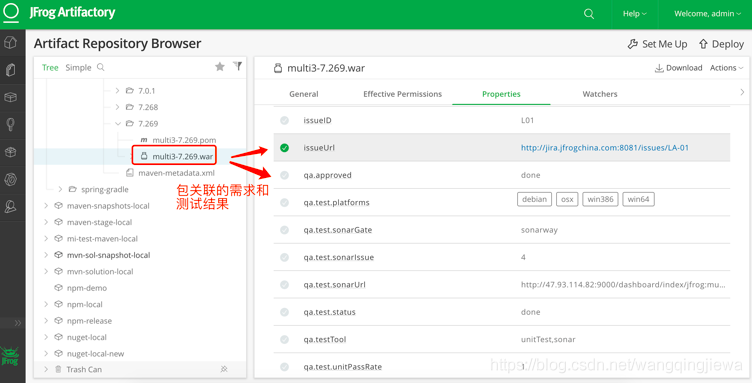Select npm-local repository
The width and height of the screenshot is (752, 383).
[x=85, y=304]
